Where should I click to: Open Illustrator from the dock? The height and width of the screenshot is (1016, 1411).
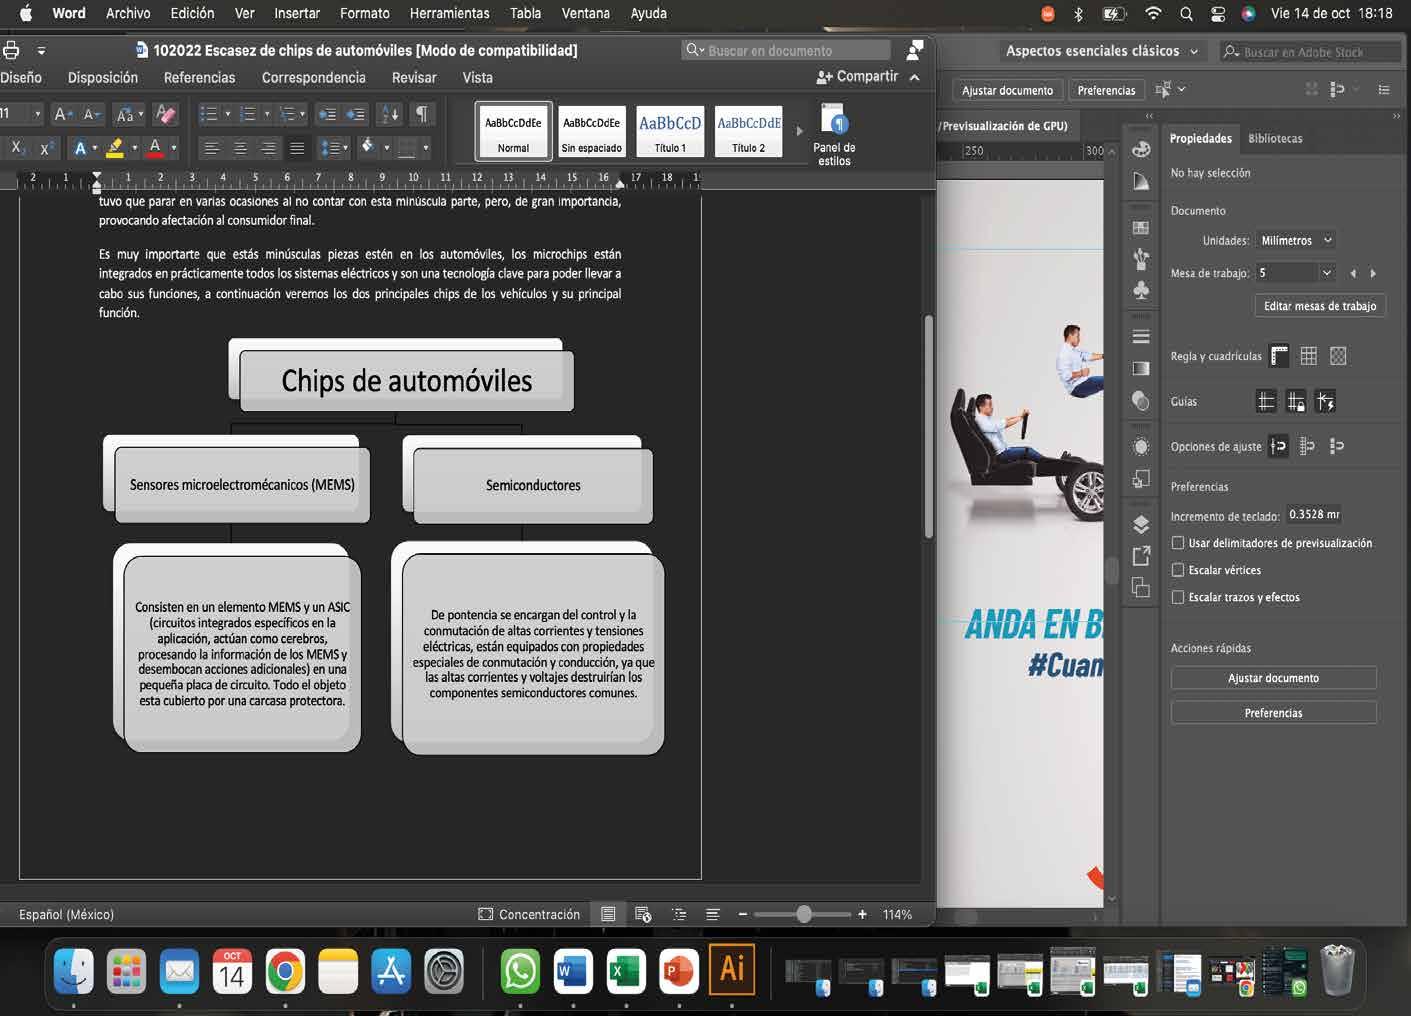coord(731,969)
